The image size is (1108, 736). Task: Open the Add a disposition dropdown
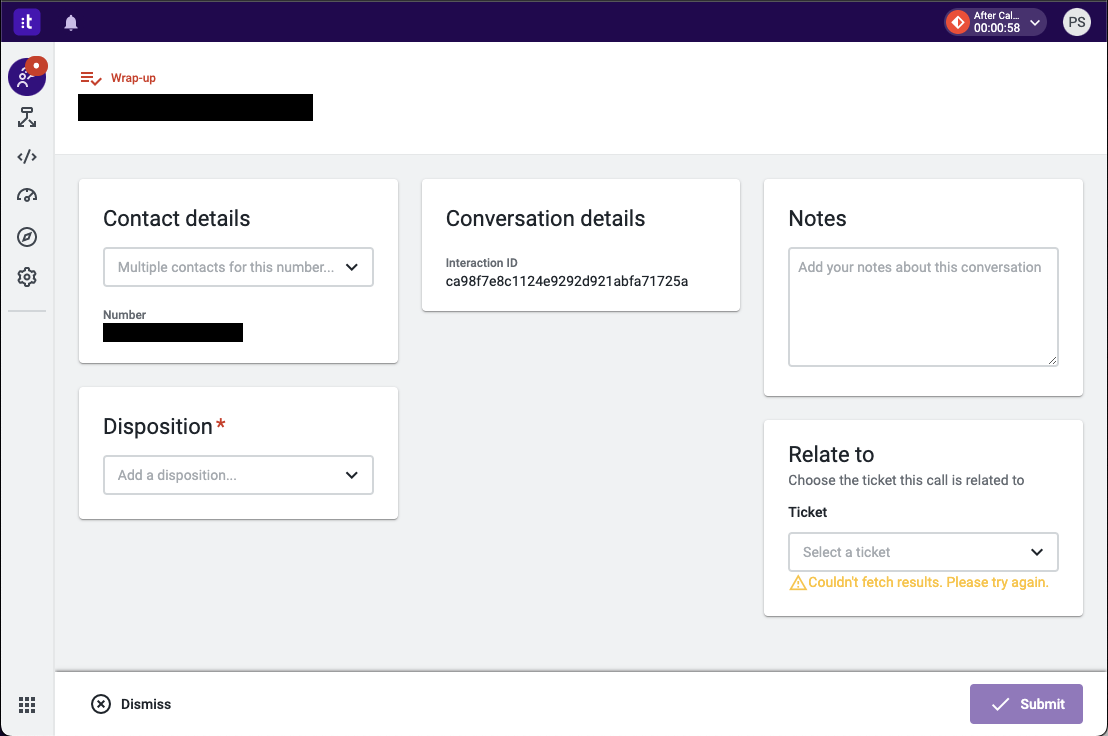(238, 475)
